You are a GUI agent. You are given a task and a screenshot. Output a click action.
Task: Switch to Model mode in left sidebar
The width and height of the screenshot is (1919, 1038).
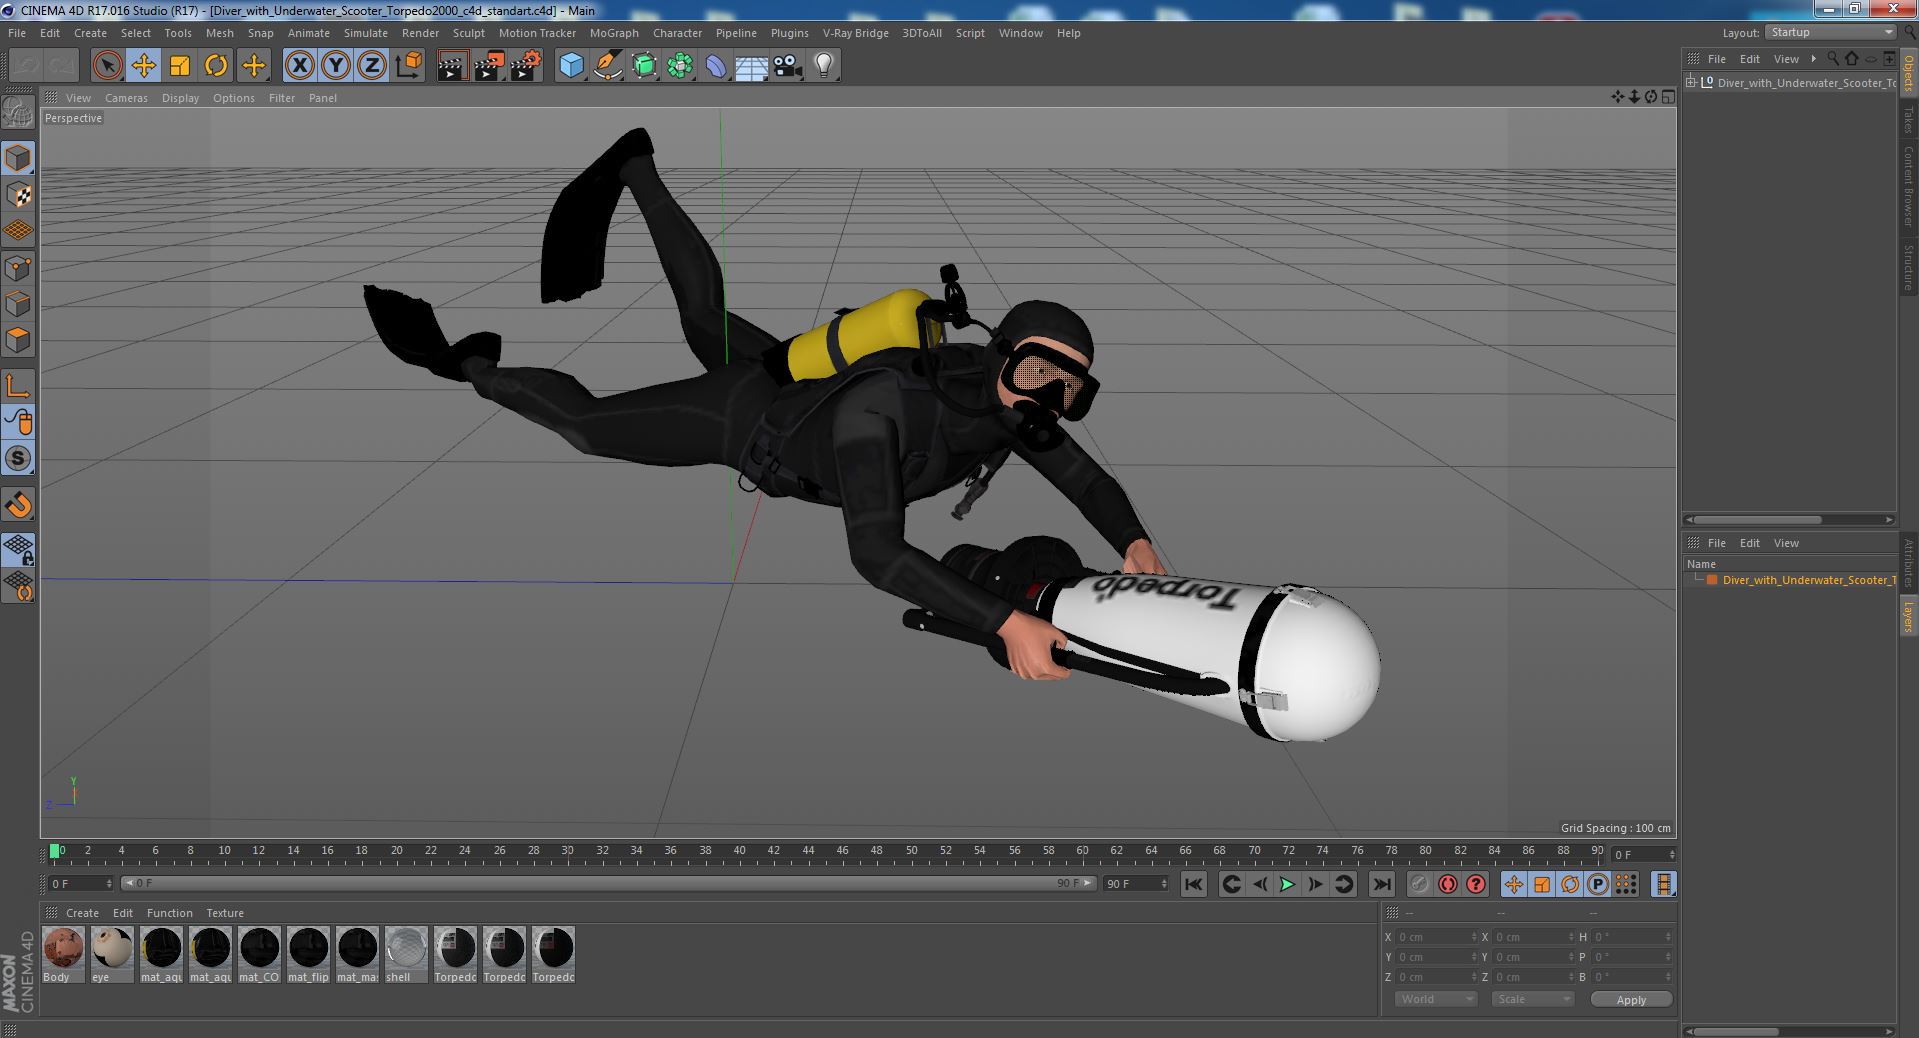pos(18,158)
